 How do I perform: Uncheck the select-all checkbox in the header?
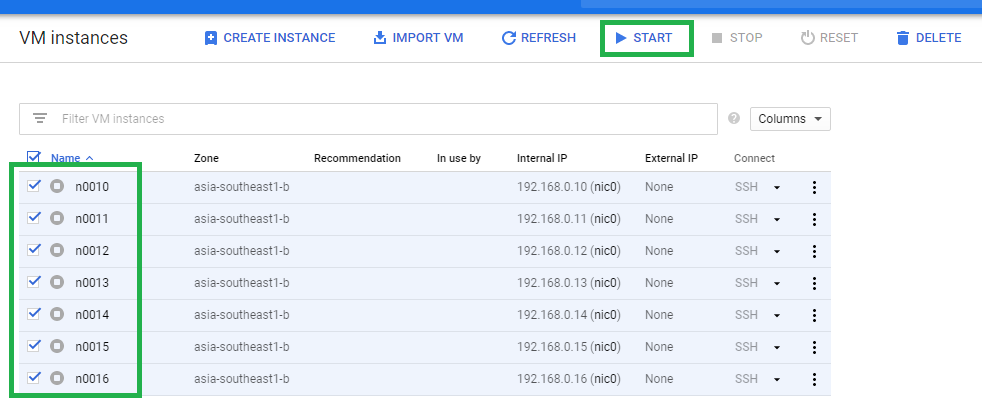pyautogui.click(x=34, y=156)
